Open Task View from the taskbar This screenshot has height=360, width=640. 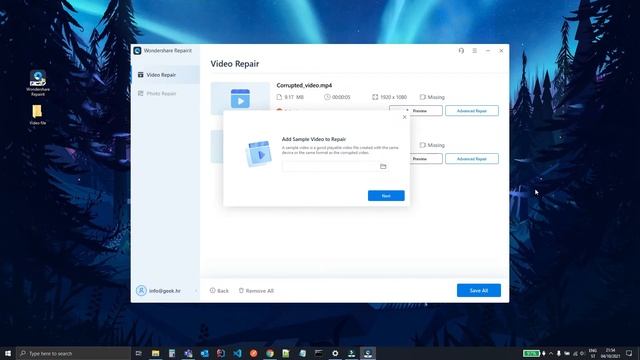click(138, 353)
